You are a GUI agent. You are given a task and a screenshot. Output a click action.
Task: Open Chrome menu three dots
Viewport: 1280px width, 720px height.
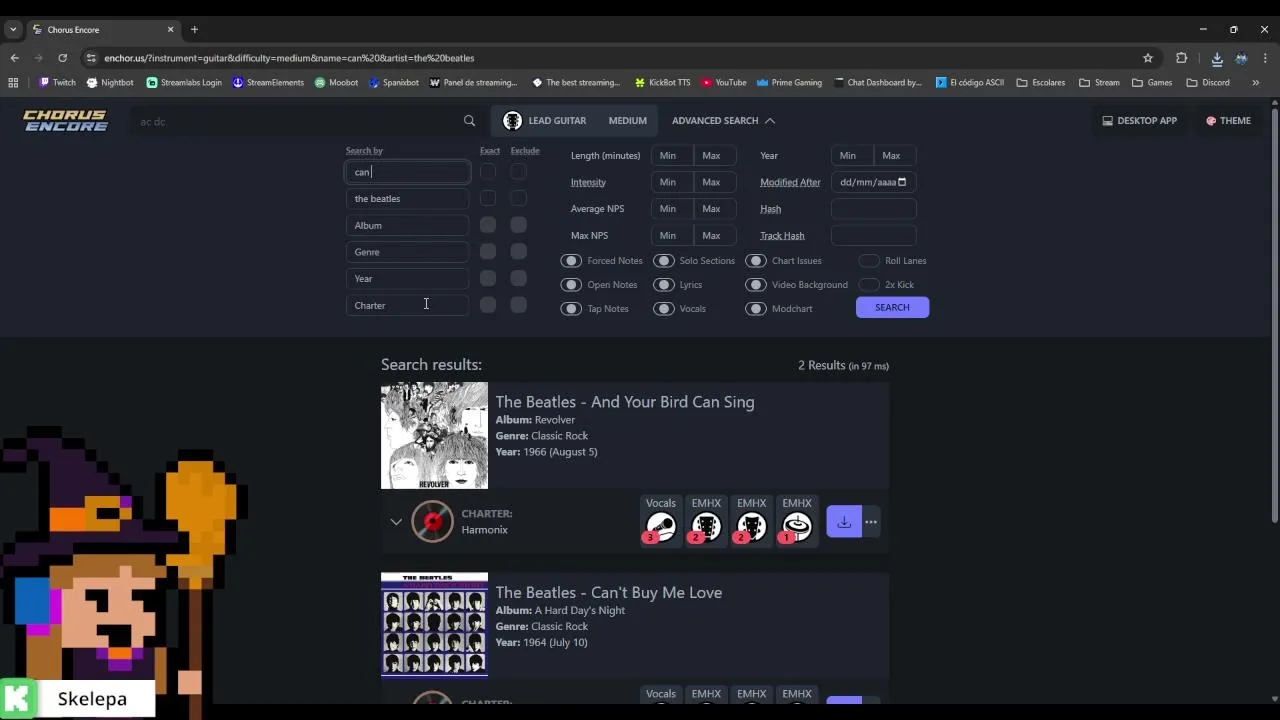[1265, 58]
